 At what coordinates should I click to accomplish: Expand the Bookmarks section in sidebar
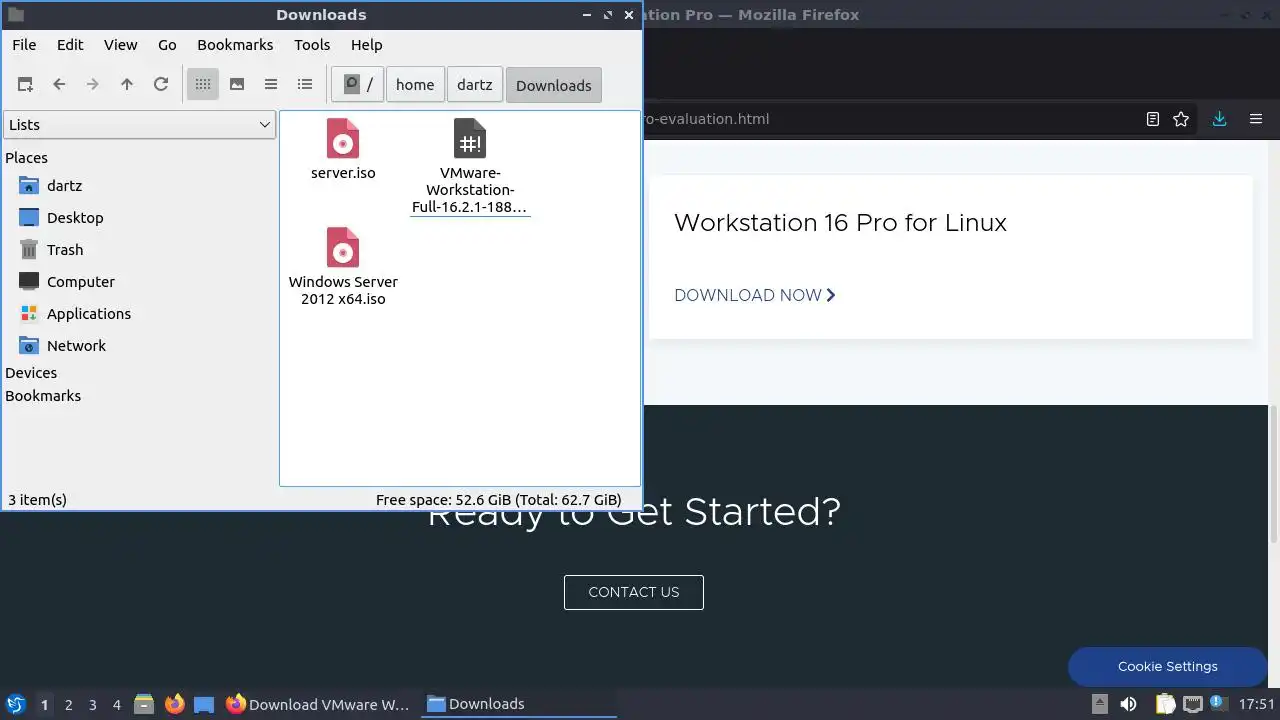(x=43, y=396)
